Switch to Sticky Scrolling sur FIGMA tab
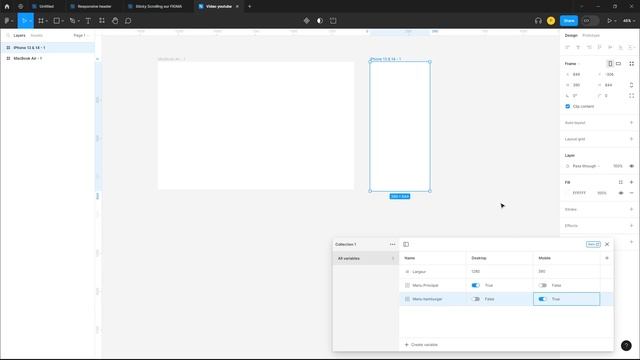 (158, 6)
